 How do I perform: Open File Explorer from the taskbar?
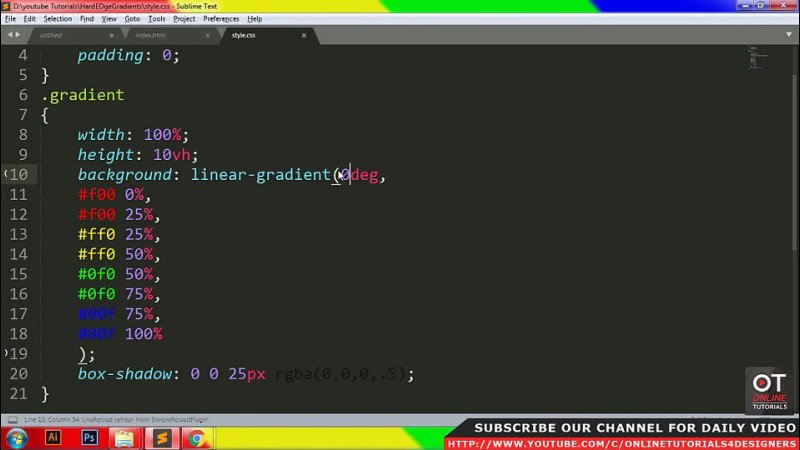124,438
